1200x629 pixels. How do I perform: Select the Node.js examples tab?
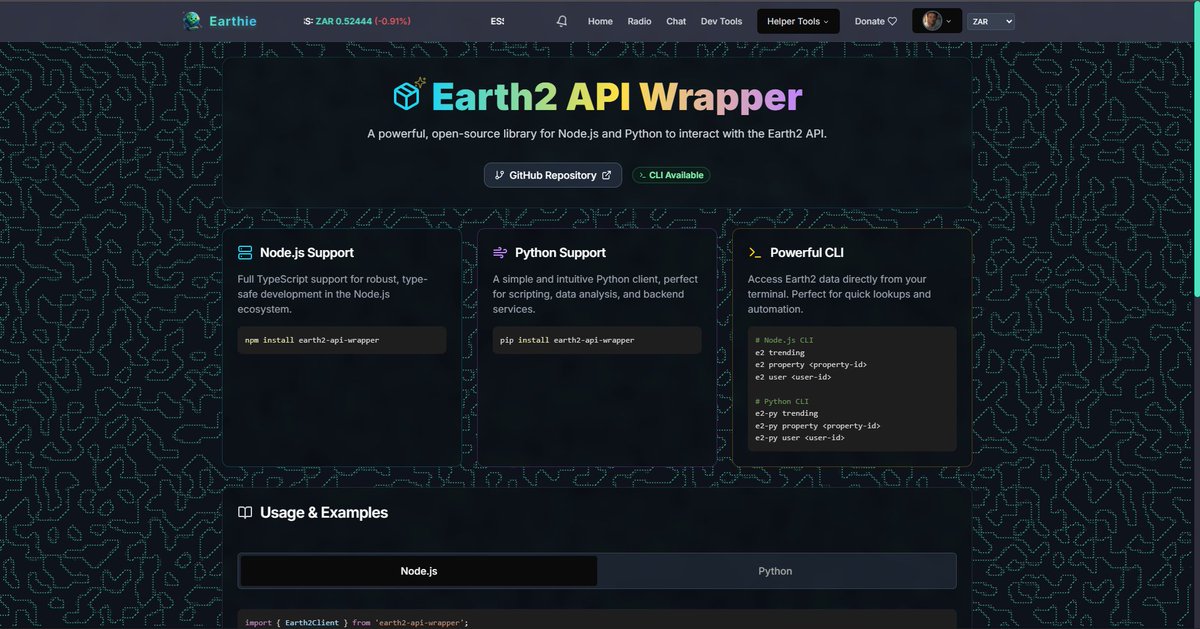click(x=419, y=571)
